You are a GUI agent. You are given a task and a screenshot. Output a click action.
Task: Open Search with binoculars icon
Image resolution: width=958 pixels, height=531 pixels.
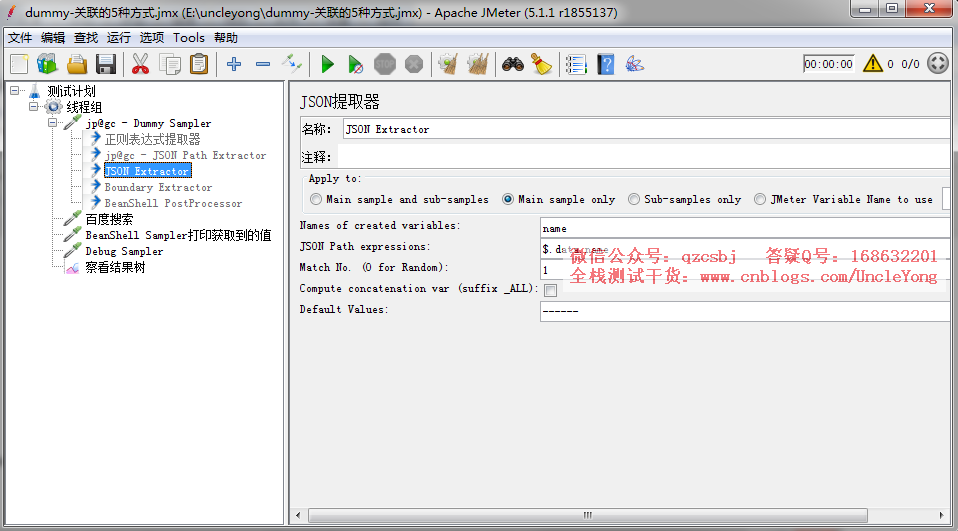click(x=513, y=64)
